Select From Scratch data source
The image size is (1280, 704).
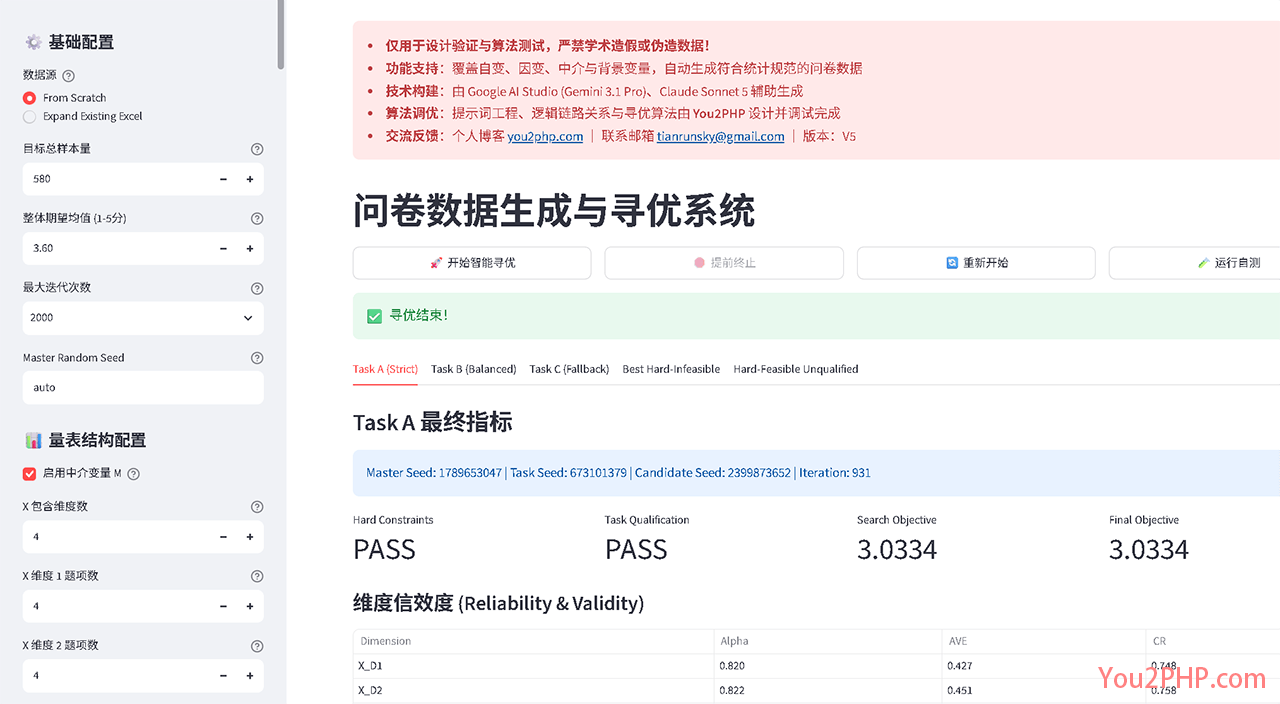pyautogui.click(x=65, y=98)
